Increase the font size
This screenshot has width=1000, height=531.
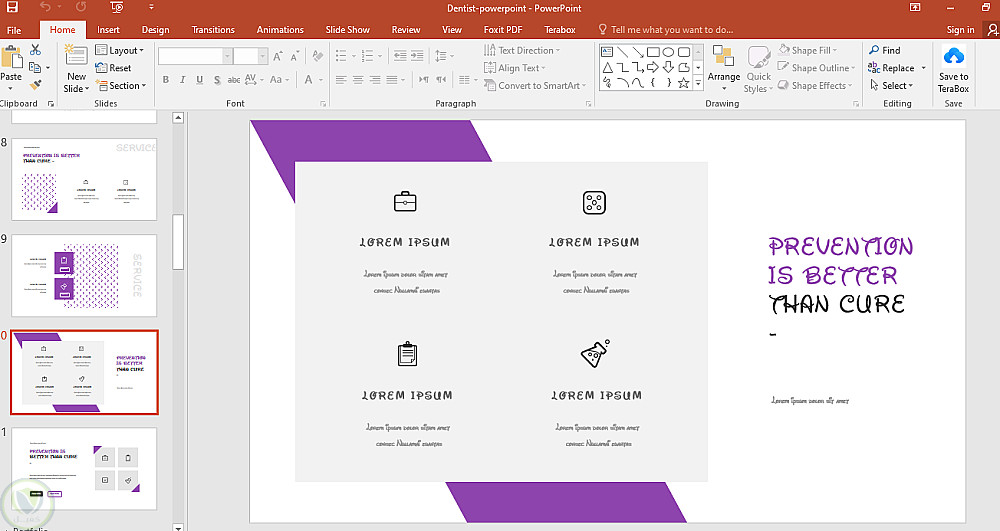[x=277, y=56]
